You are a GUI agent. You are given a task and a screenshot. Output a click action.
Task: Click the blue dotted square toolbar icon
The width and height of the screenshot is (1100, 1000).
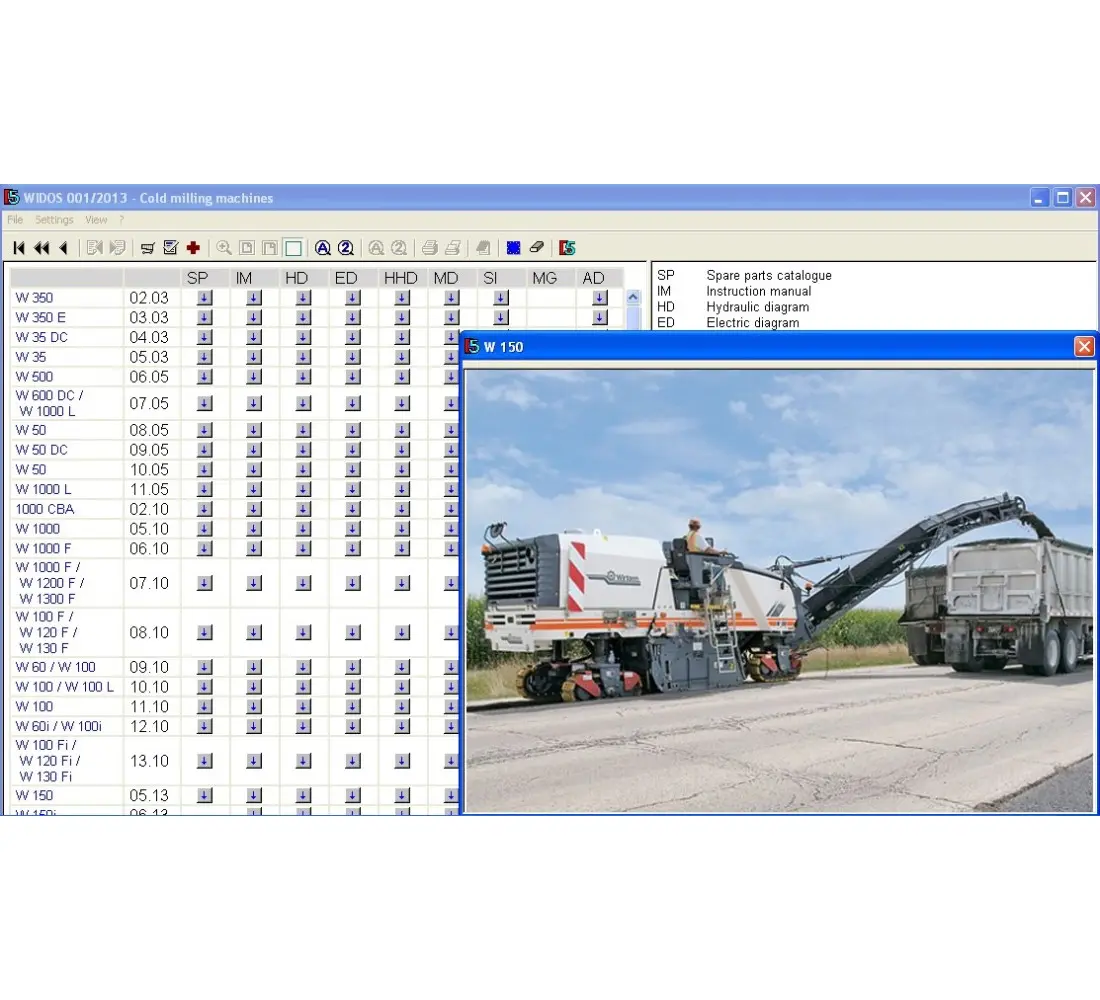tap(514, 248)
